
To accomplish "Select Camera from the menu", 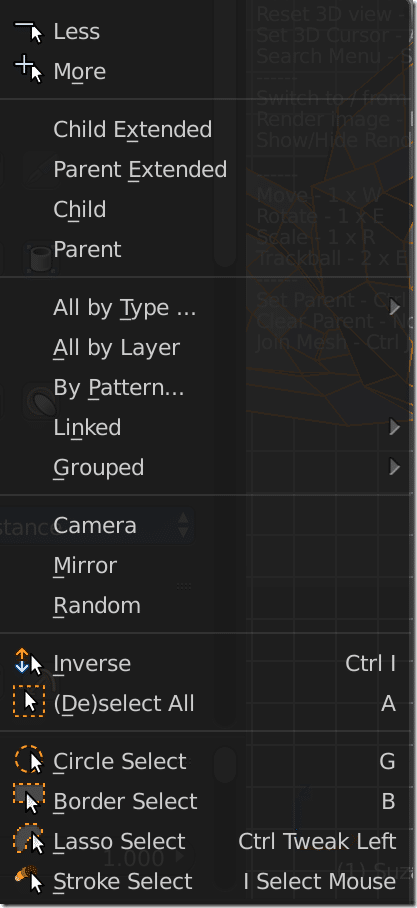I will (x=95, y=526).
